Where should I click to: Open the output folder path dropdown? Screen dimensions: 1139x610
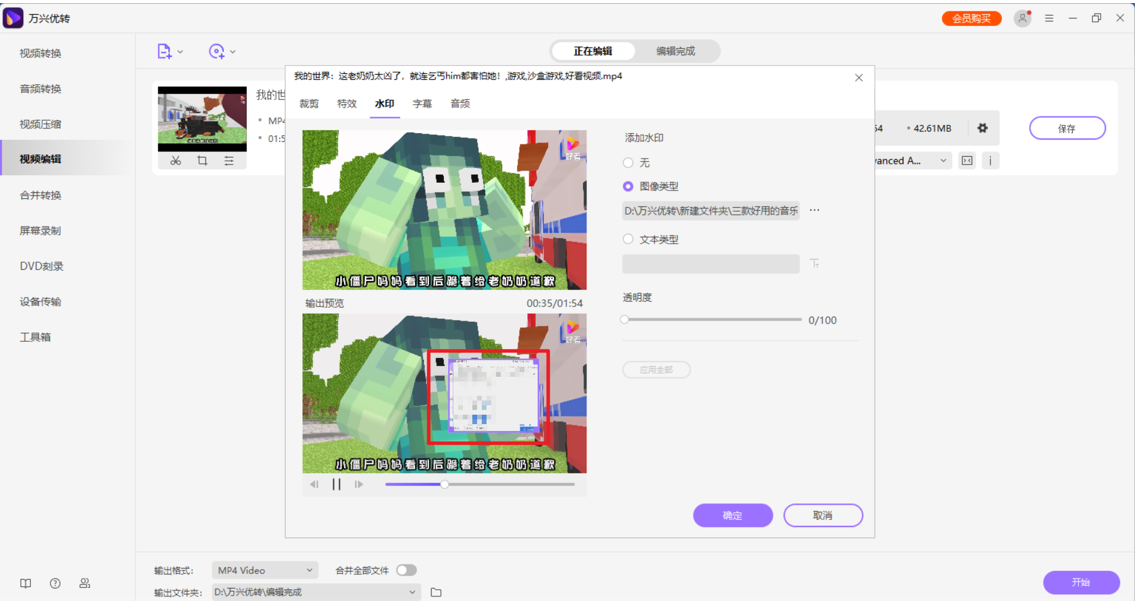tap(412, 593)
